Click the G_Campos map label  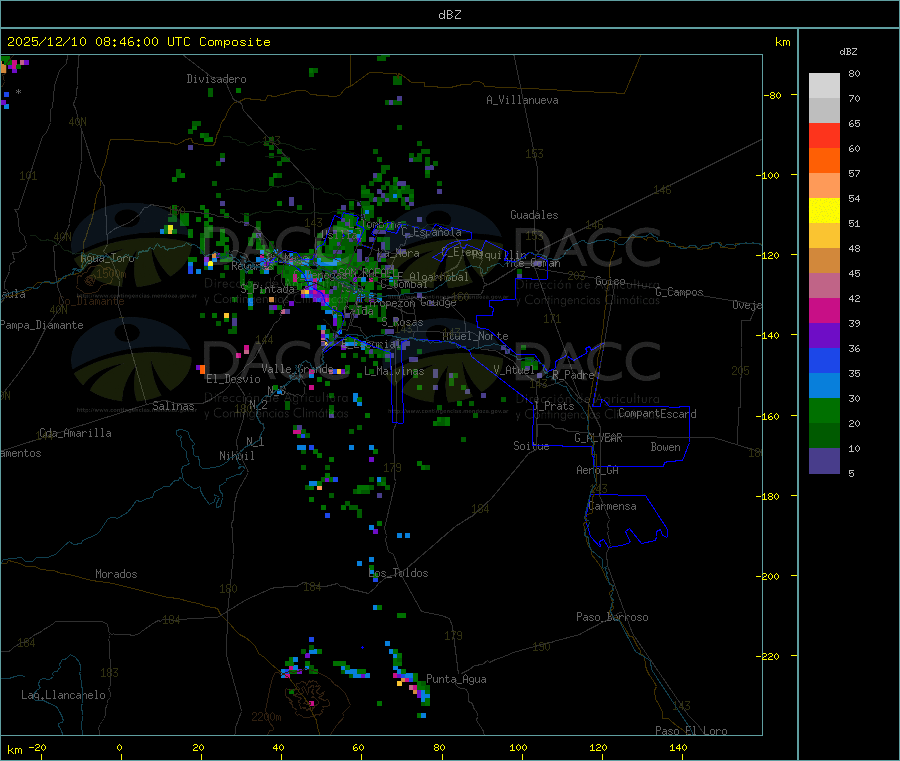click(679, 292)
